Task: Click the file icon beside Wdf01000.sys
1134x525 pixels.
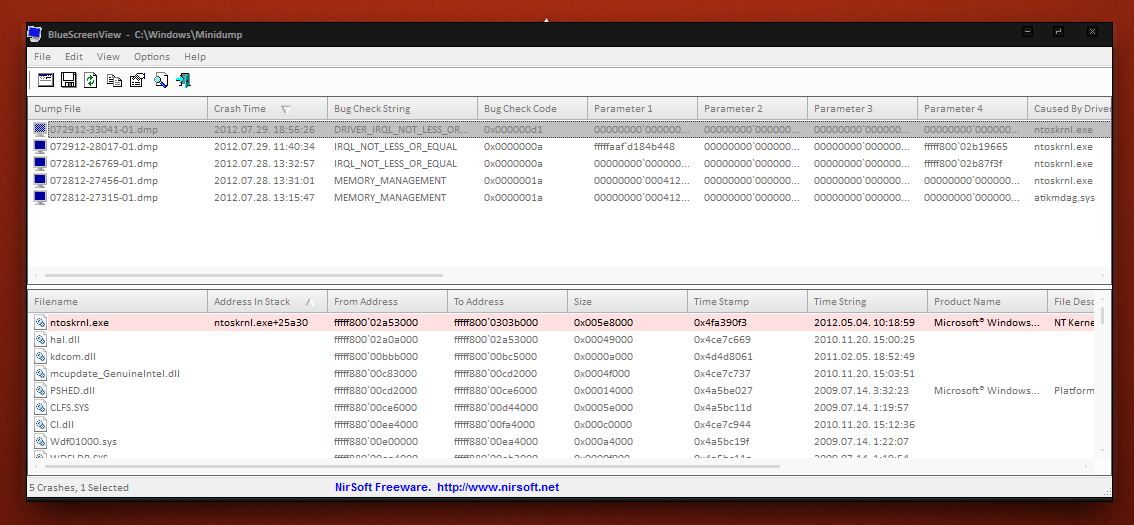Action: (x=40, y=441)
